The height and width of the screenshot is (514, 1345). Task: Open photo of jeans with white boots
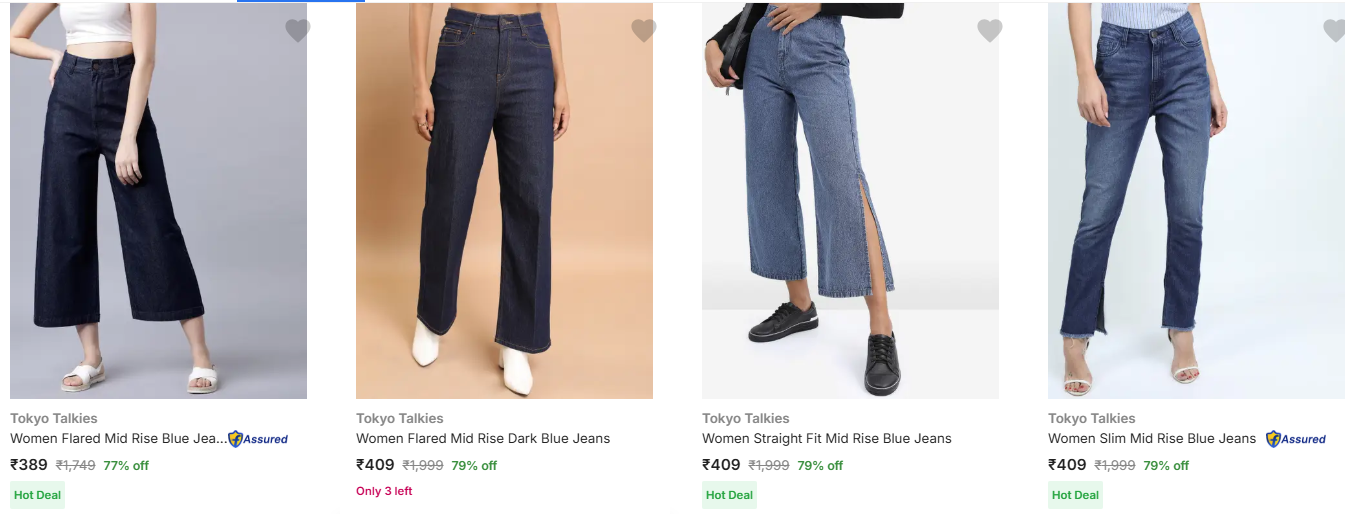pyautogui.click(x=504, y=200)
